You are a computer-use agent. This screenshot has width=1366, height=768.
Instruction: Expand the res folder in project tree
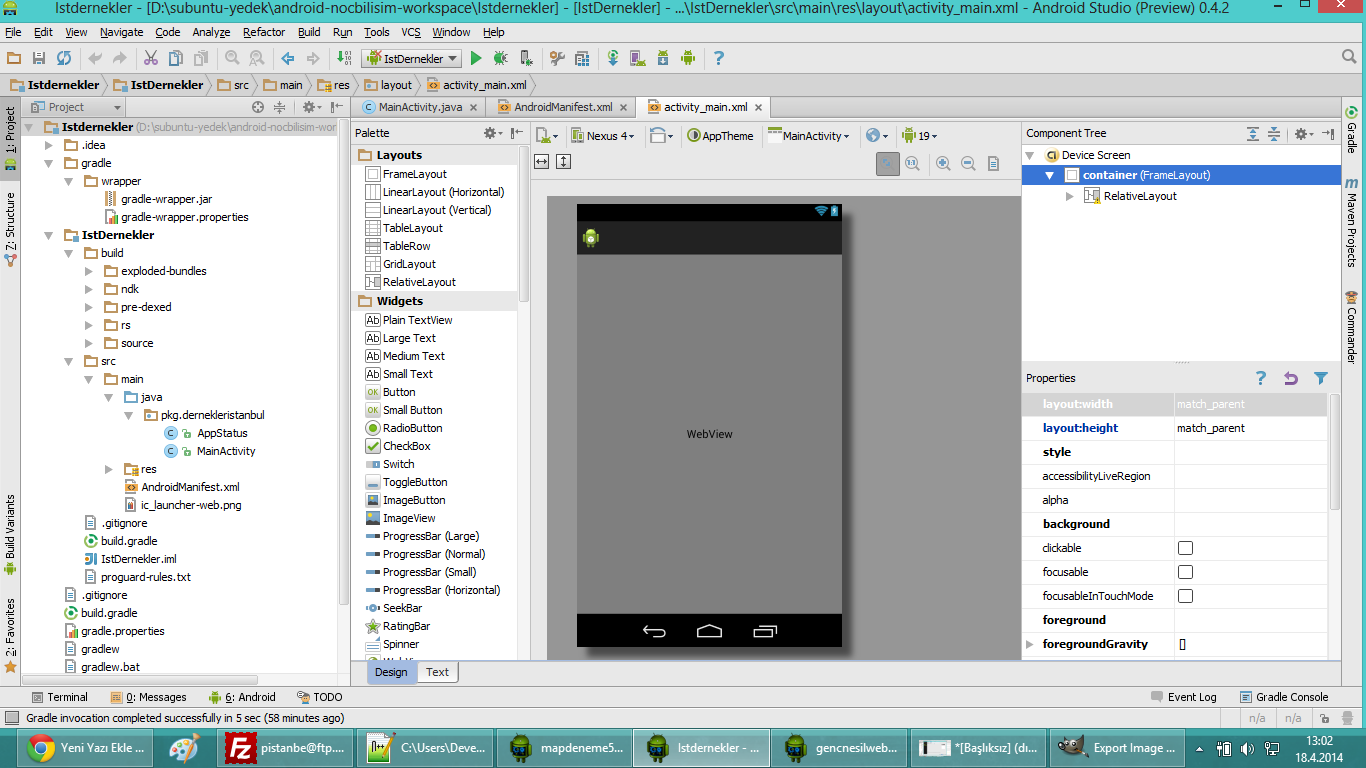pyautogui.click(x=109, y=469)
